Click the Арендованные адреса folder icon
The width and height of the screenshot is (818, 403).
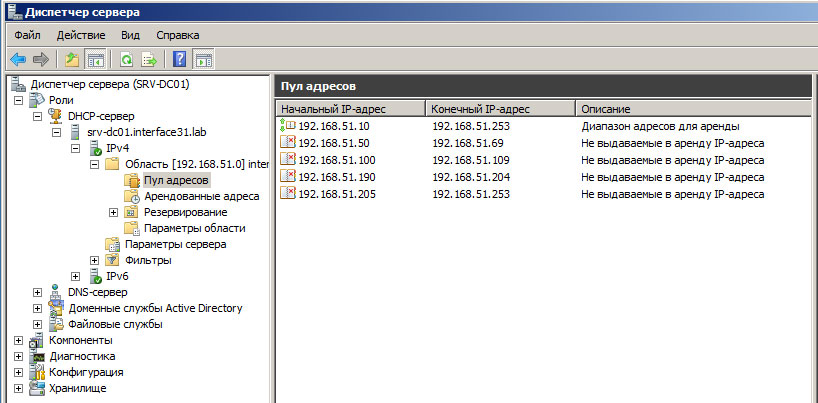(131, 196)
